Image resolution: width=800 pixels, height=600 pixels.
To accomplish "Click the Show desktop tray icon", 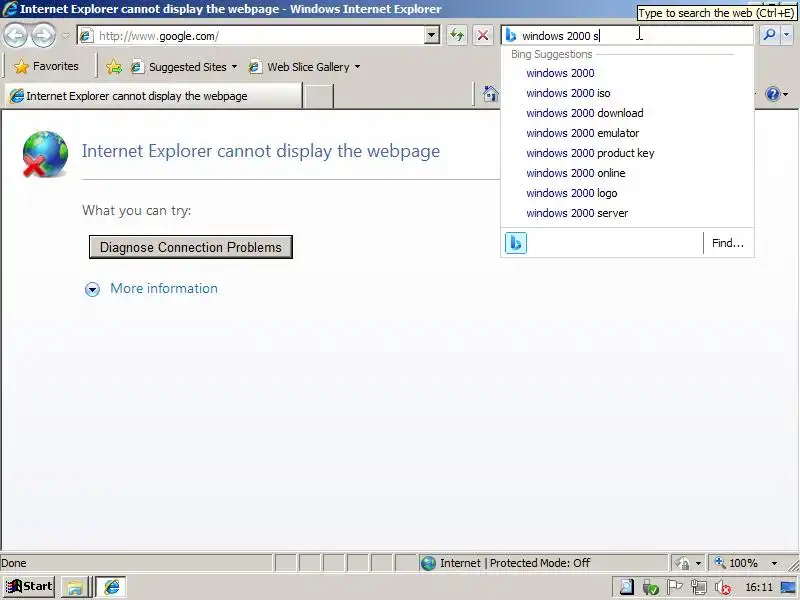I will [788, 587].
